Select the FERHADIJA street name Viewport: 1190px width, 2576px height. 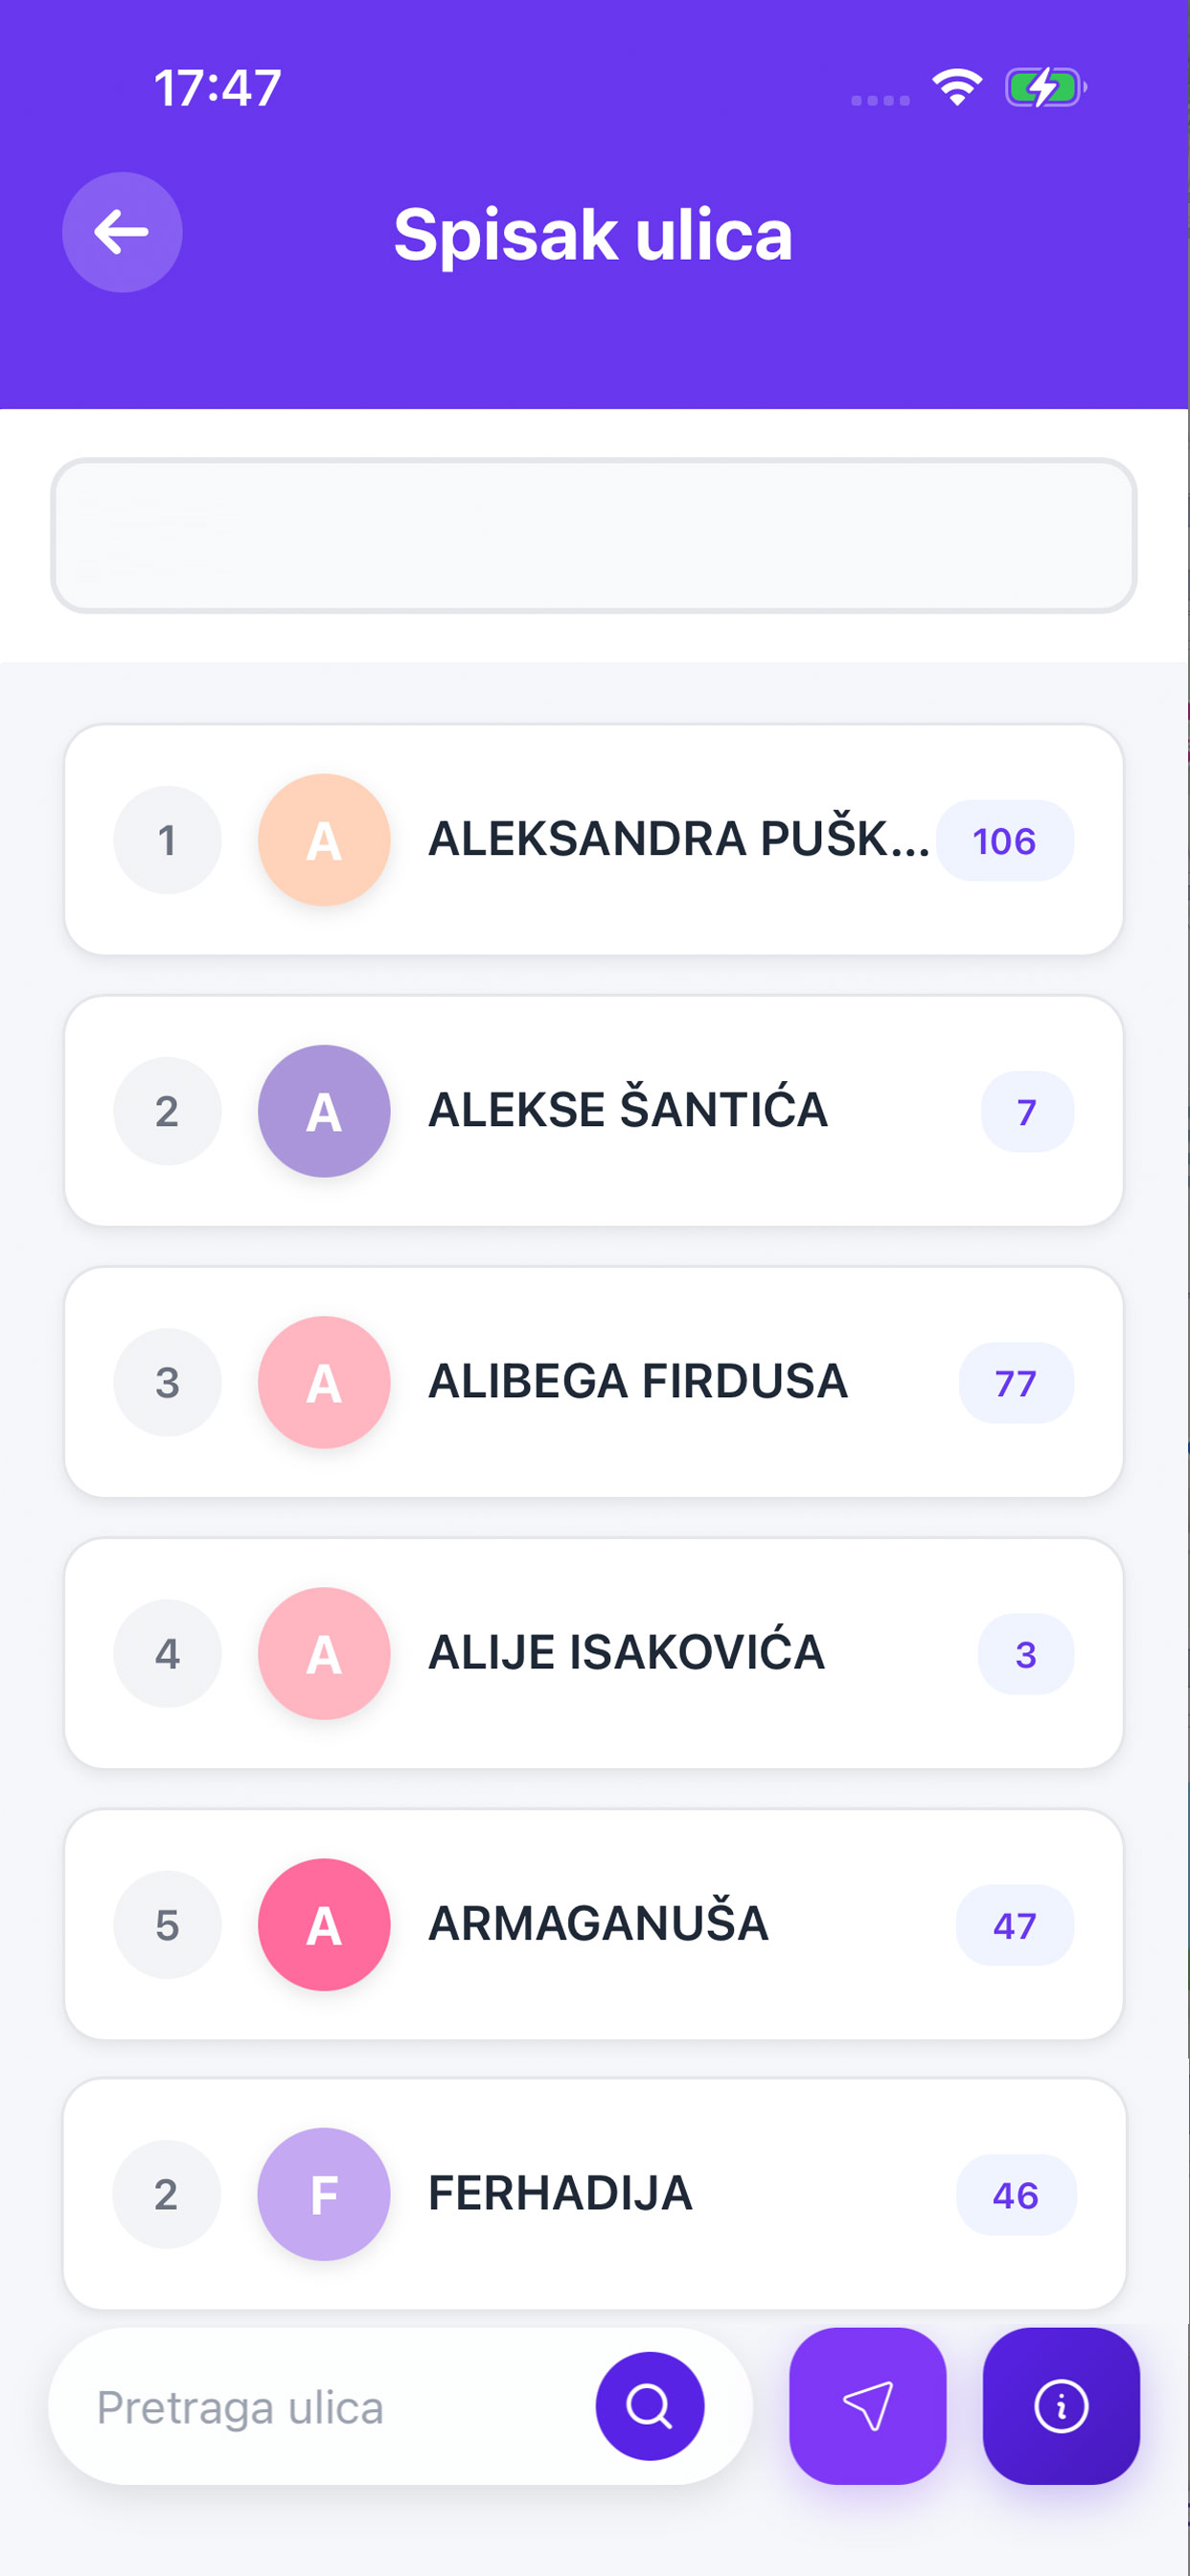click(560, 2194)
